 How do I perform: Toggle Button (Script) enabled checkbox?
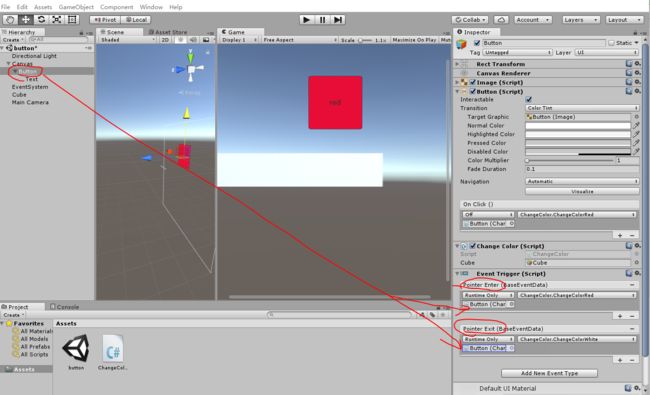pos(473,91)
